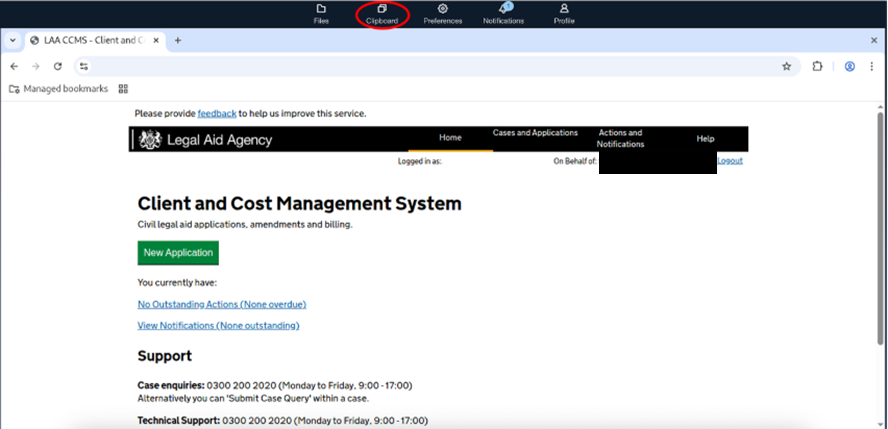Go to Cases and Applications menu

[x=535, y=133]
